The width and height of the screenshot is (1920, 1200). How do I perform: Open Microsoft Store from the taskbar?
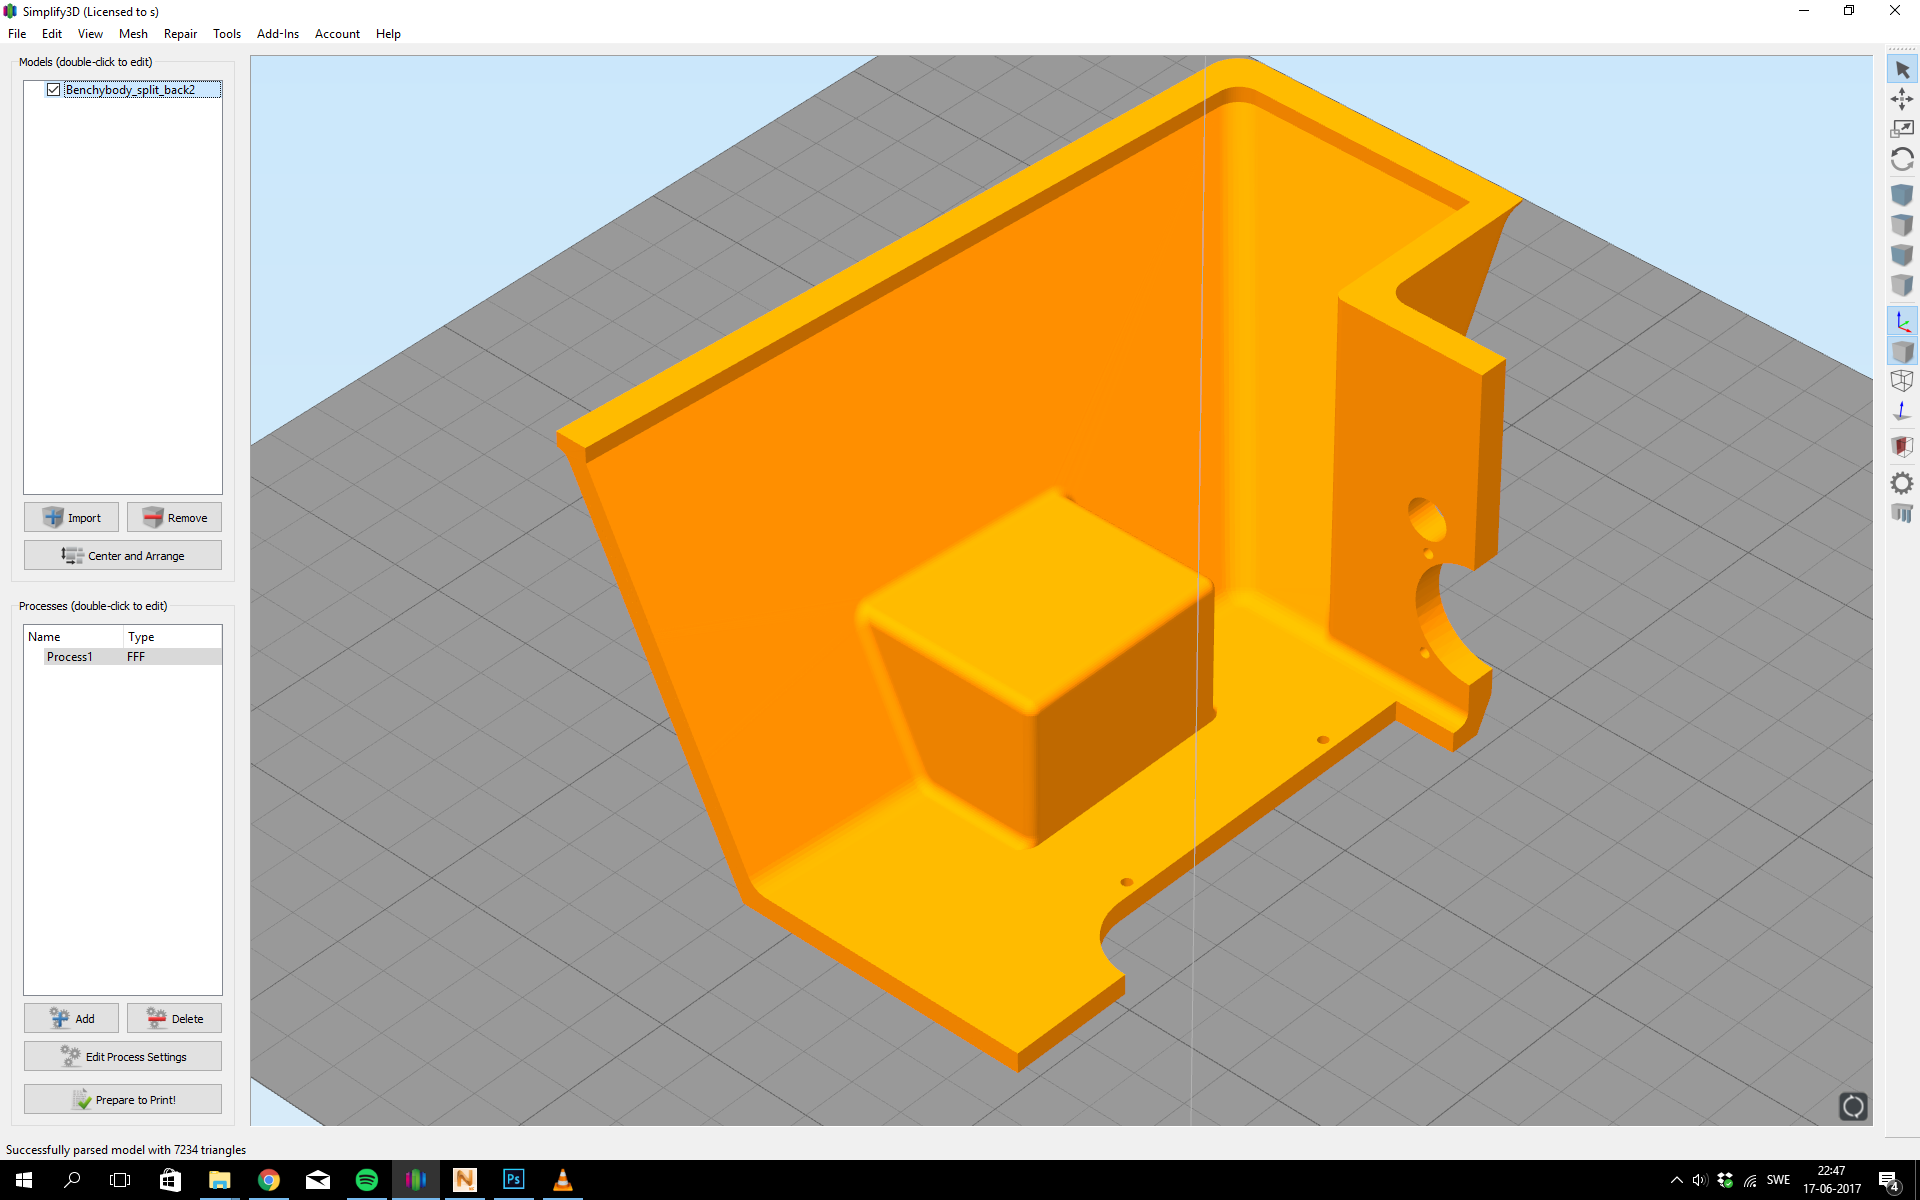(x=171, y=1180)
